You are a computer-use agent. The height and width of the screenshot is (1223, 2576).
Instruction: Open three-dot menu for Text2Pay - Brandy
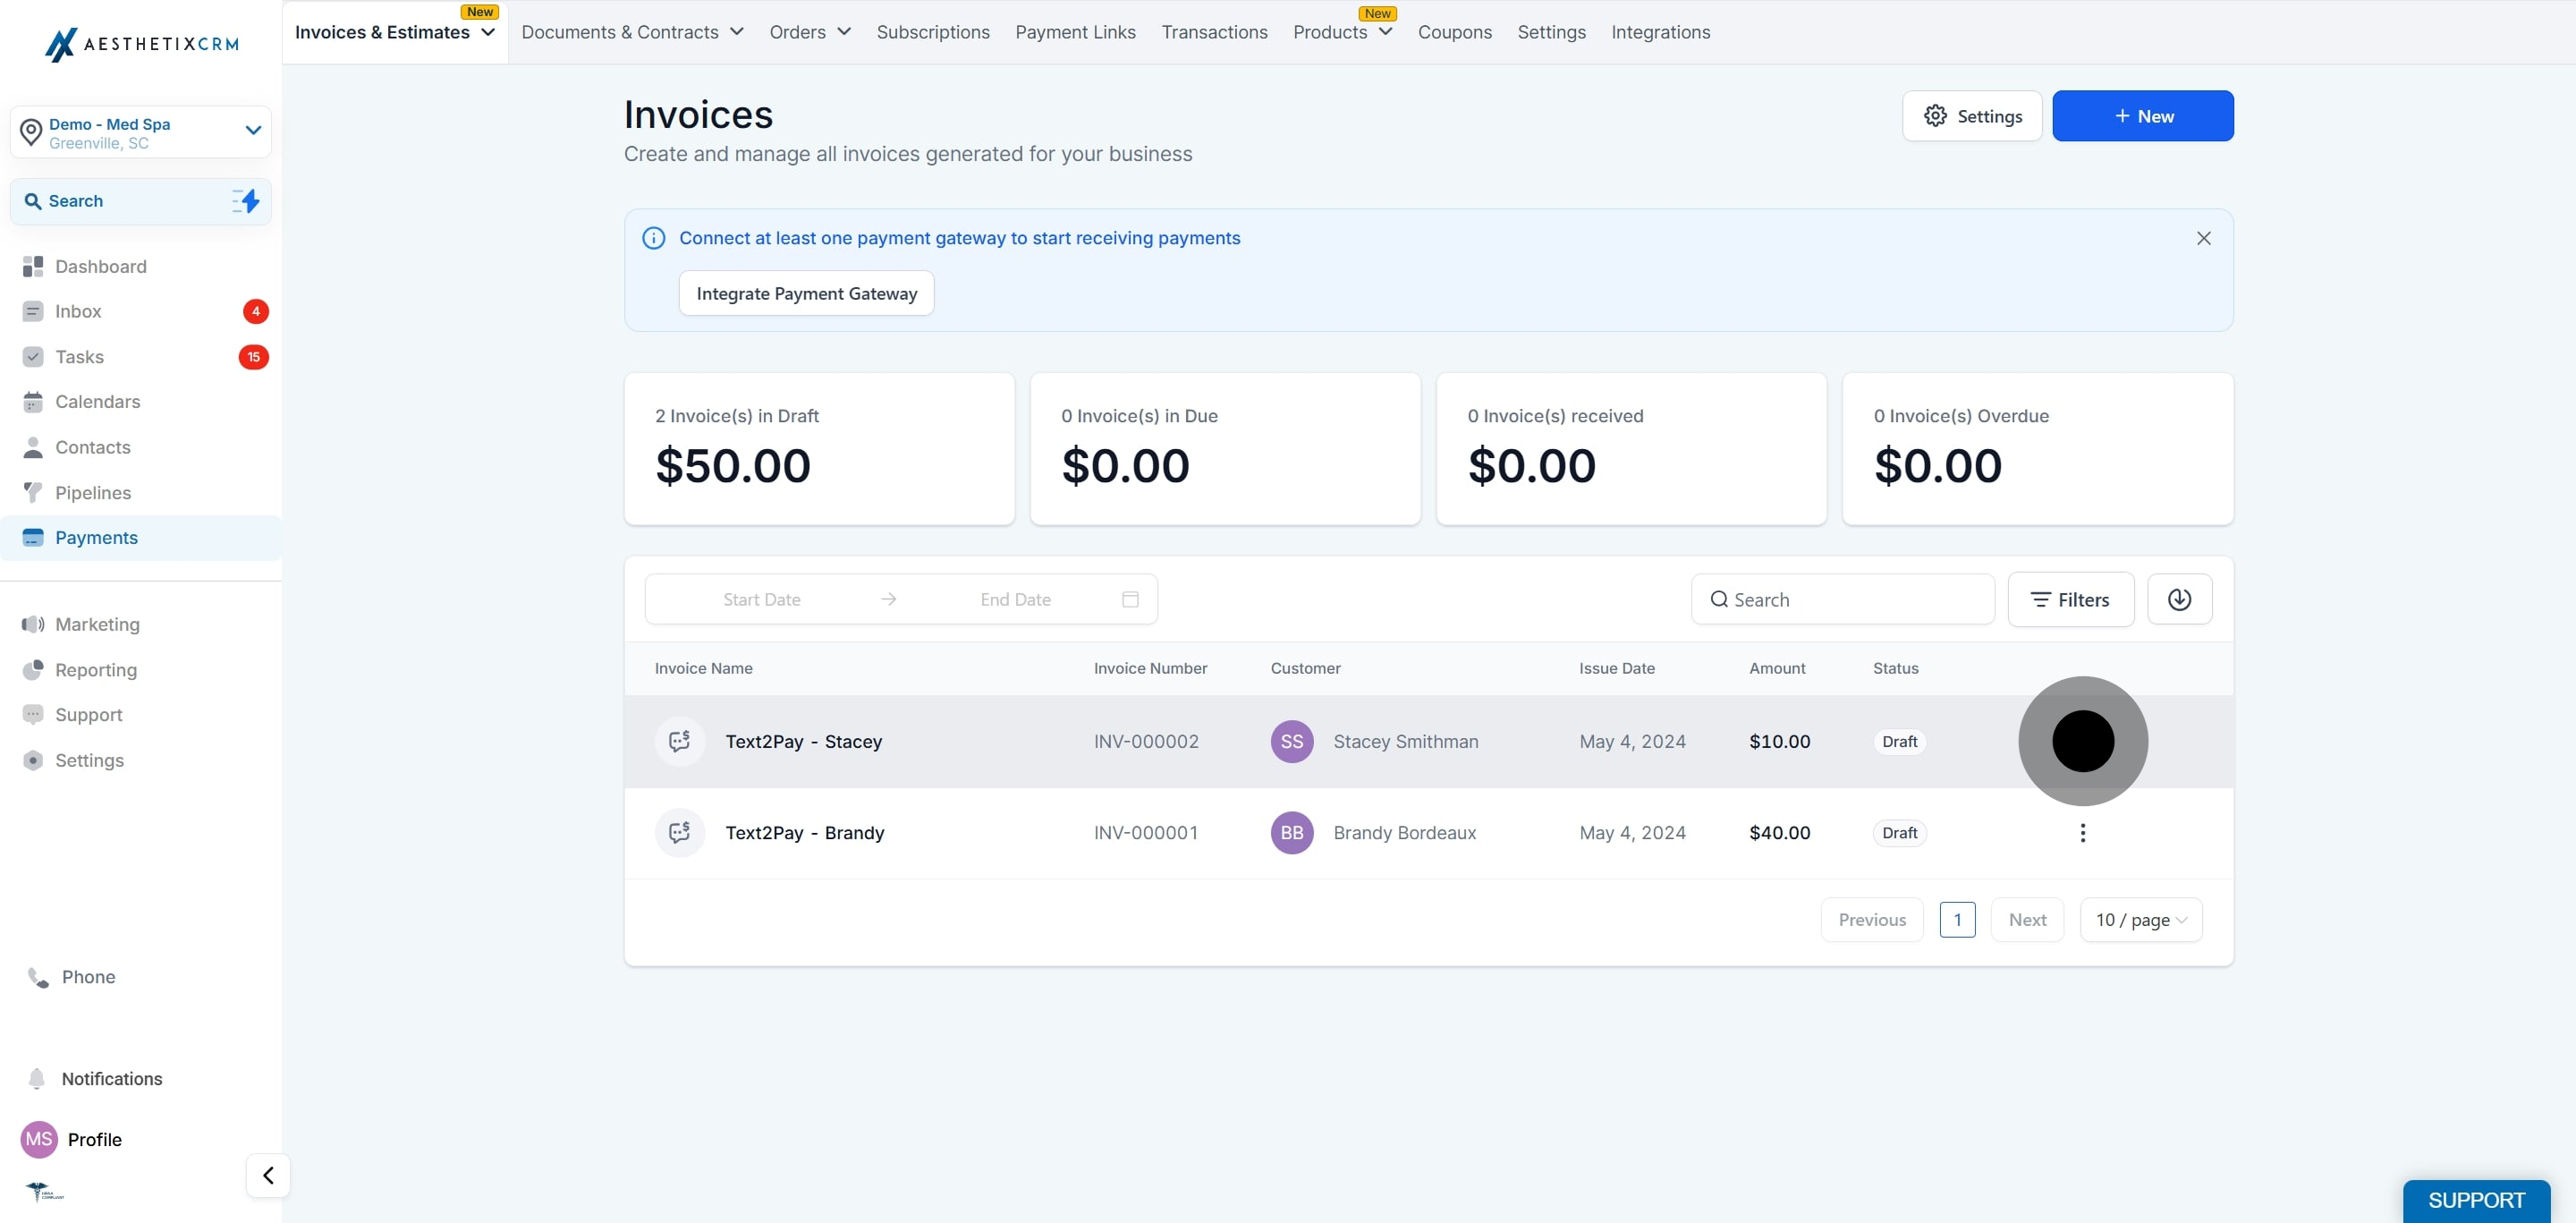[2083, 833]
